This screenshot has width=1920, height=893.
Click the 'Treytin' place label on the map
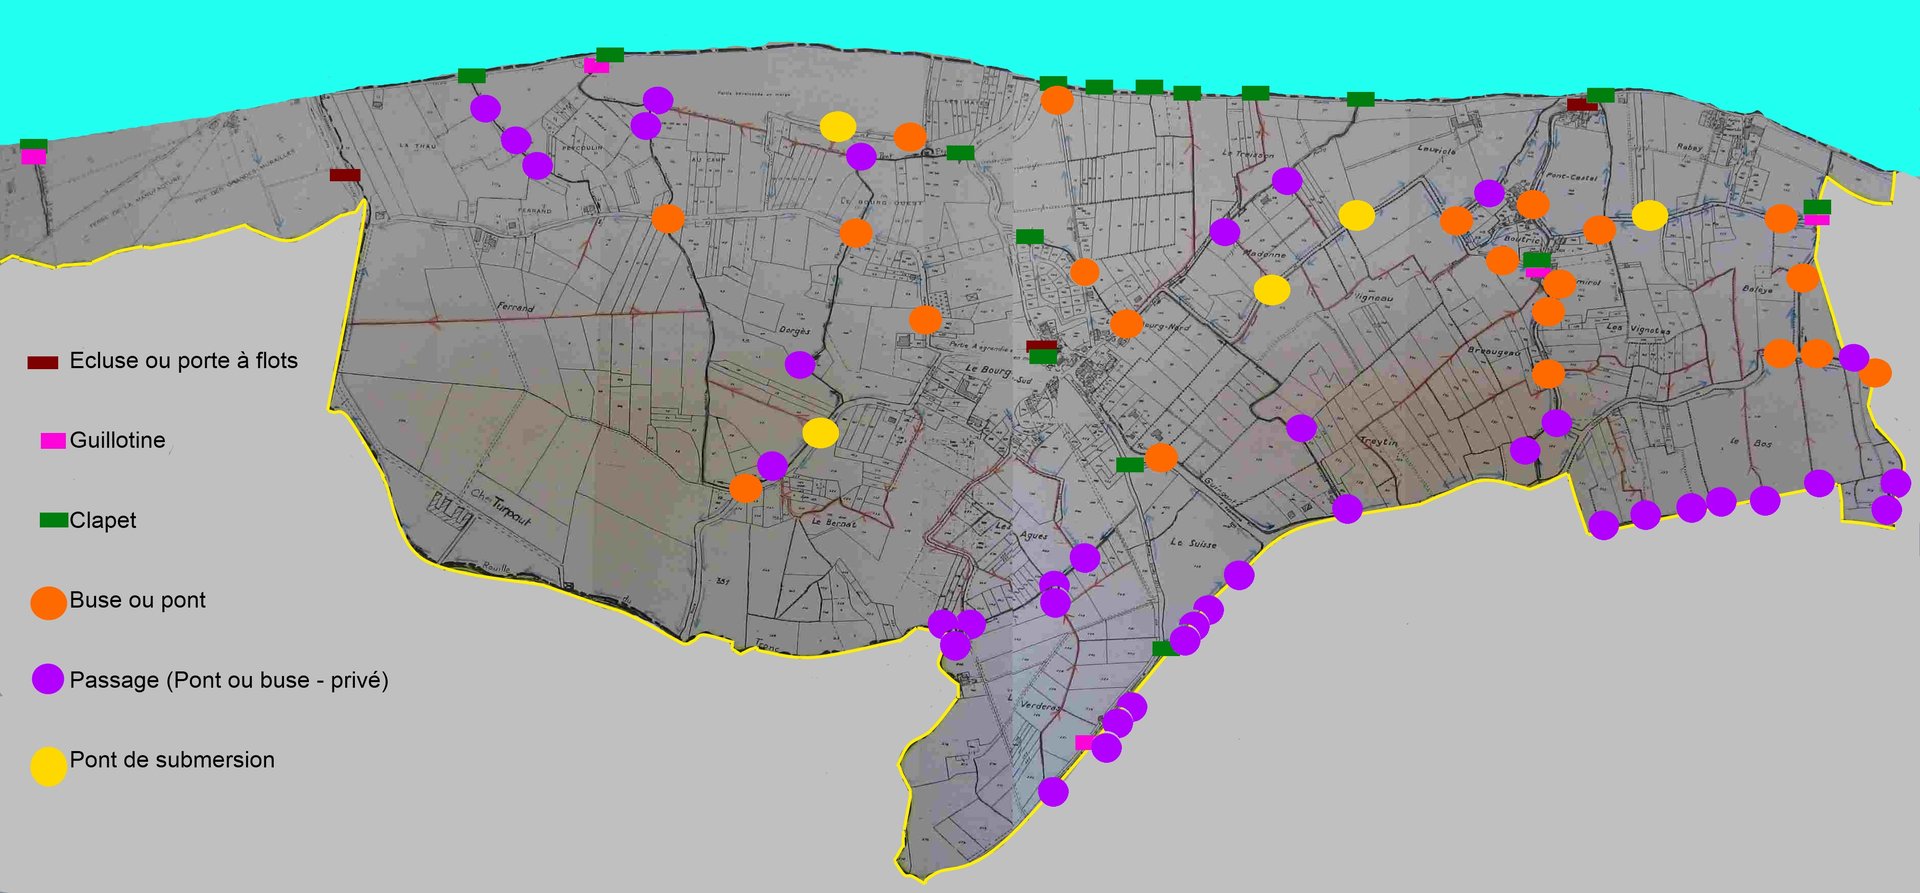tap(1379, 441)
